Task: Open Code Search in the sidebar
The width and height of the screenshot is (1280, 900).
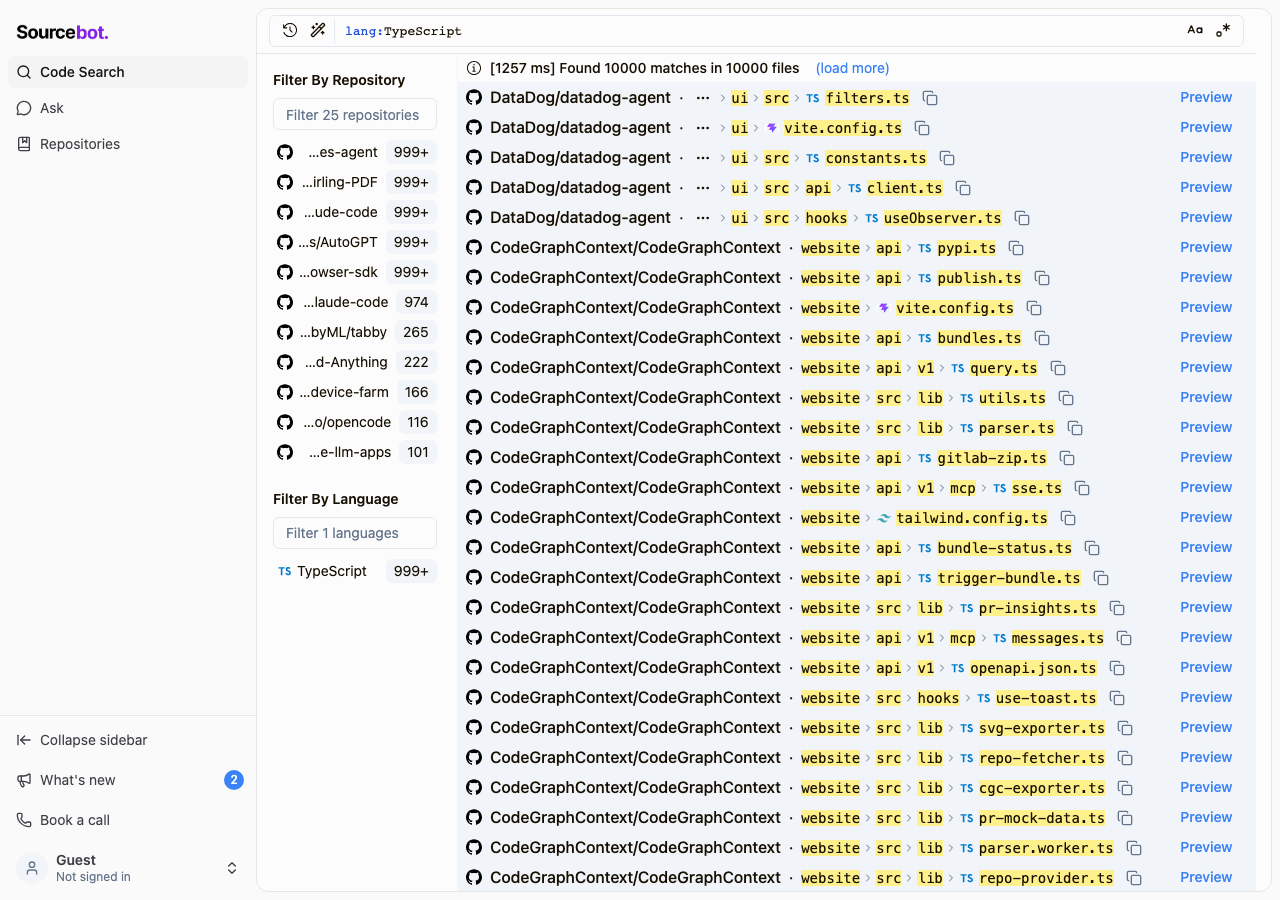Action: [128, 72]
